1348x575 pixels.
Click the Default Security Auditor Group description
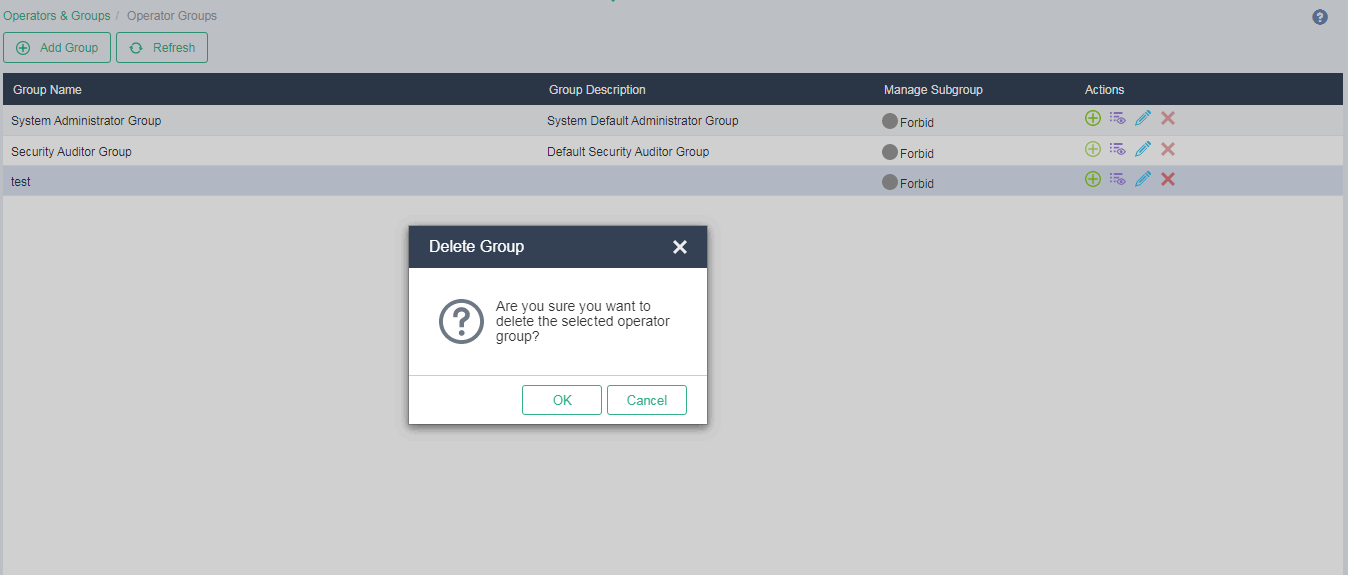[628, 152]
